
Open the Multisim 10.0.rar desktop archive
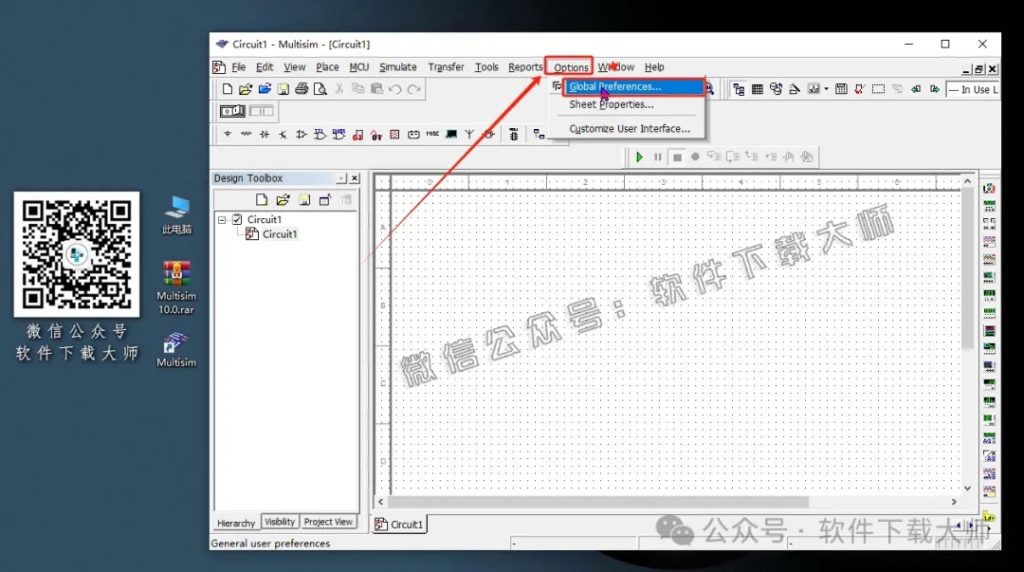[176, 287]
